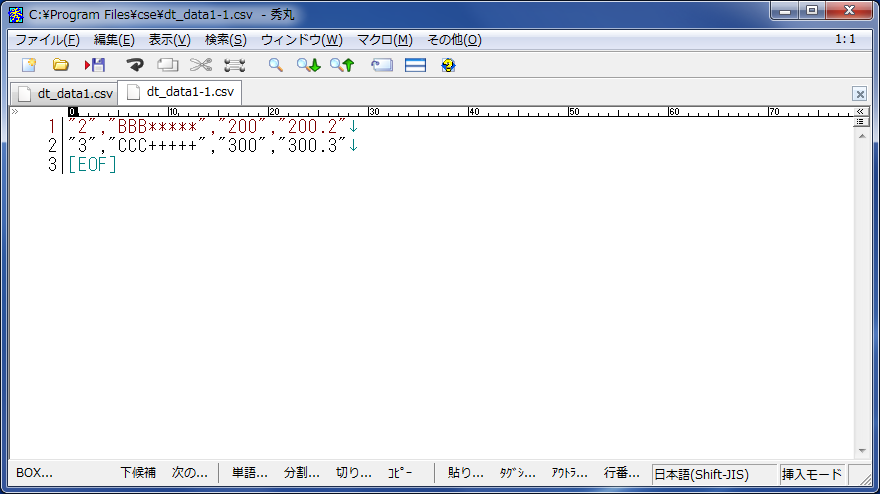The image size is (880, 494).
Task: Click the 分割... function key button
Action: coord(301,473)
